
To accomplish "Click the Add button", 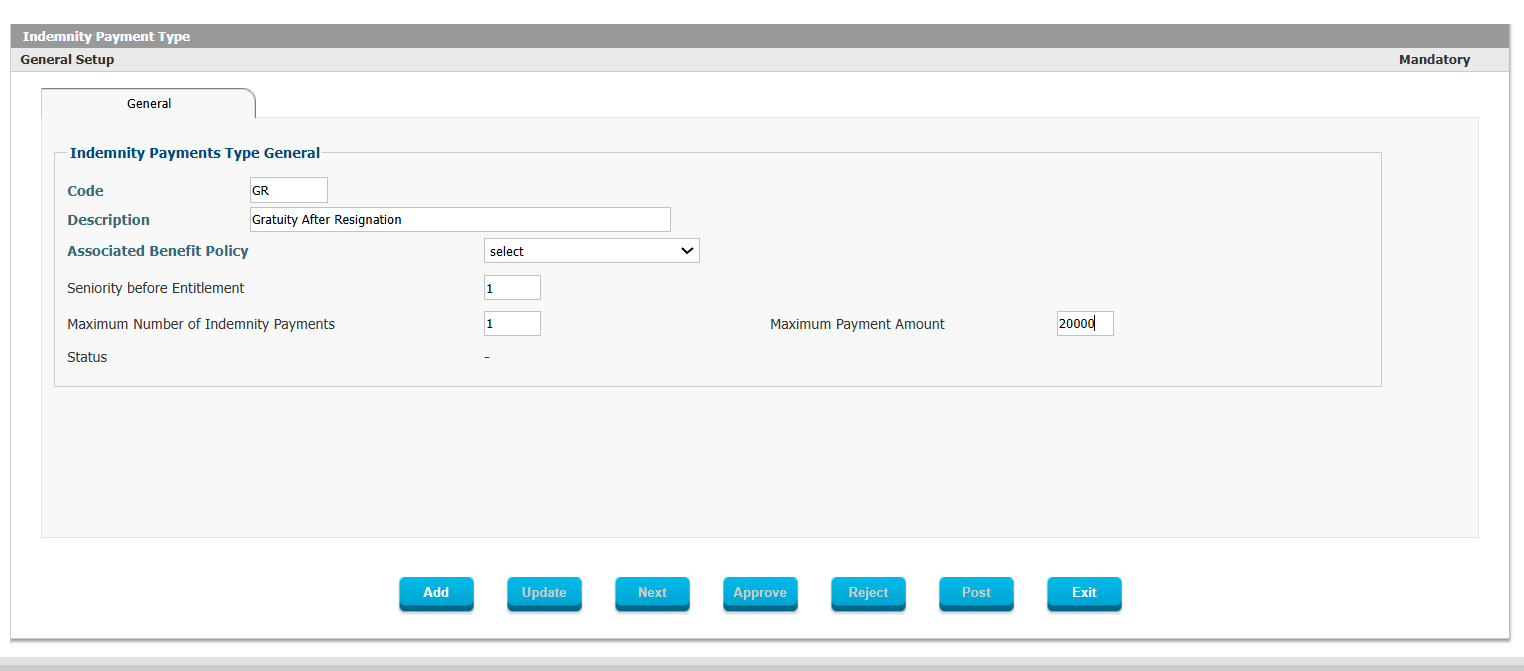I will (436, 593).
